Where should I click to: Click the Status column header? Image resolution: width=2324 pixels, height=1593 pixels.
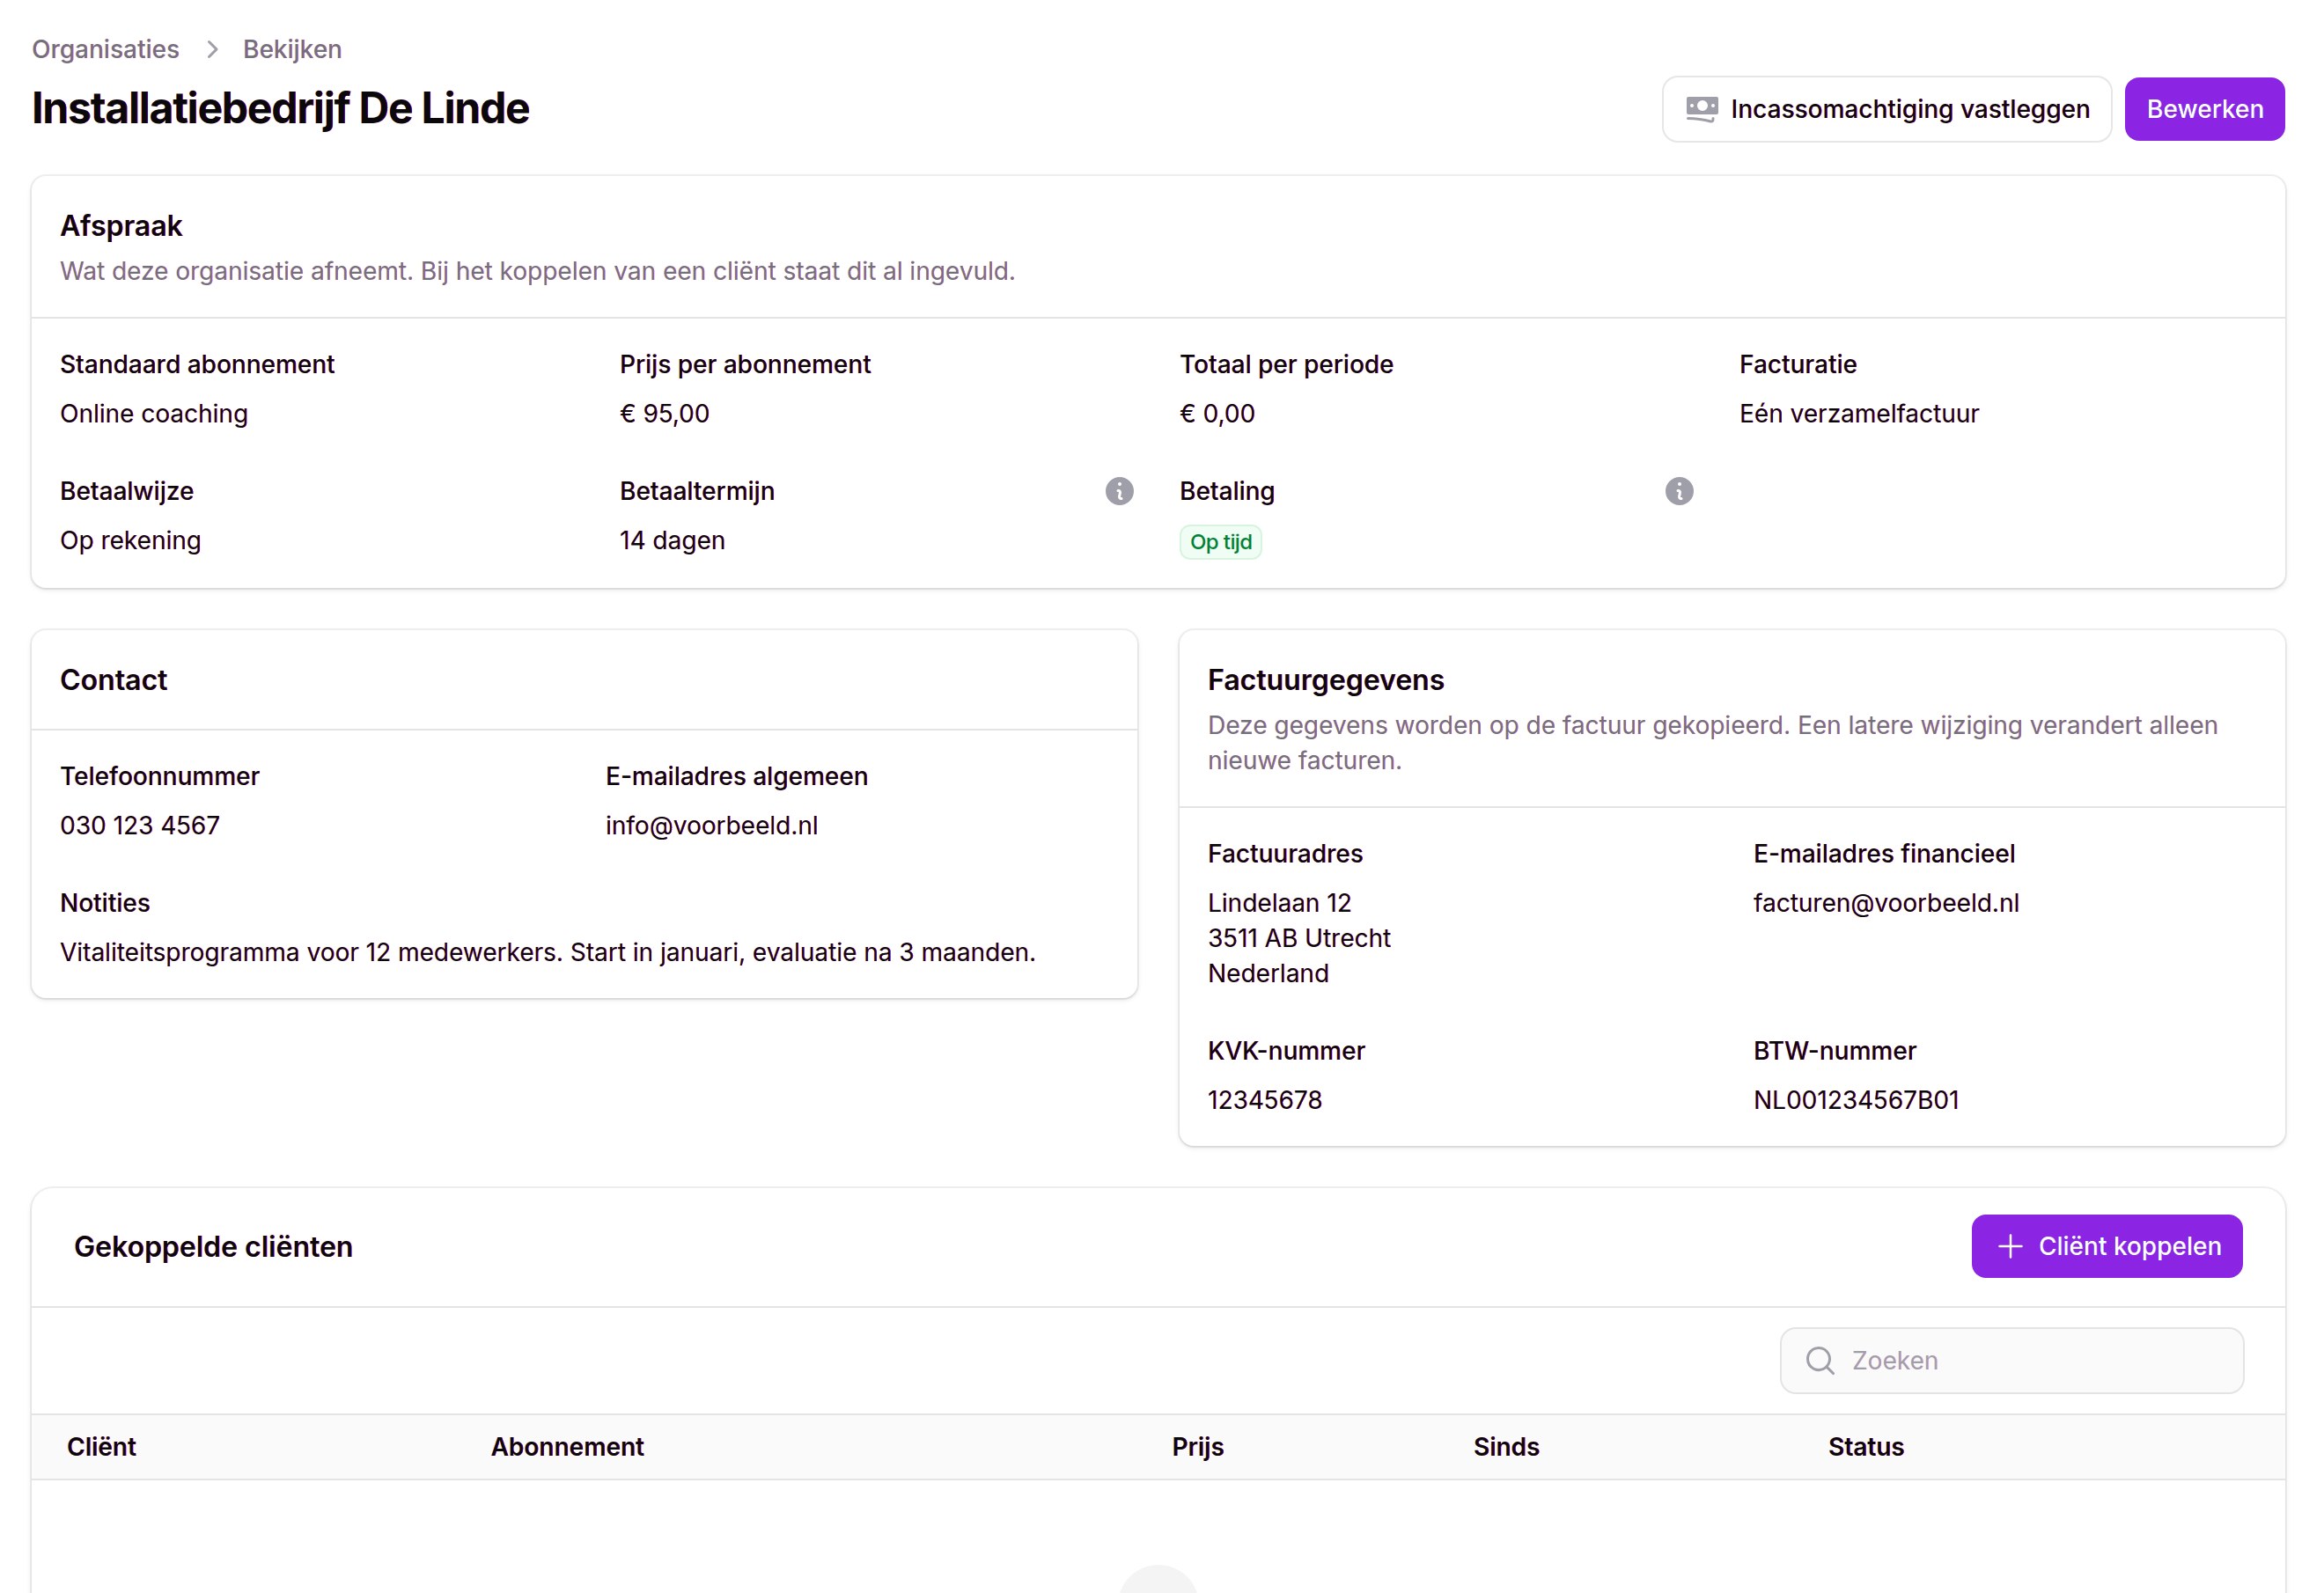coord(1866,1446)
